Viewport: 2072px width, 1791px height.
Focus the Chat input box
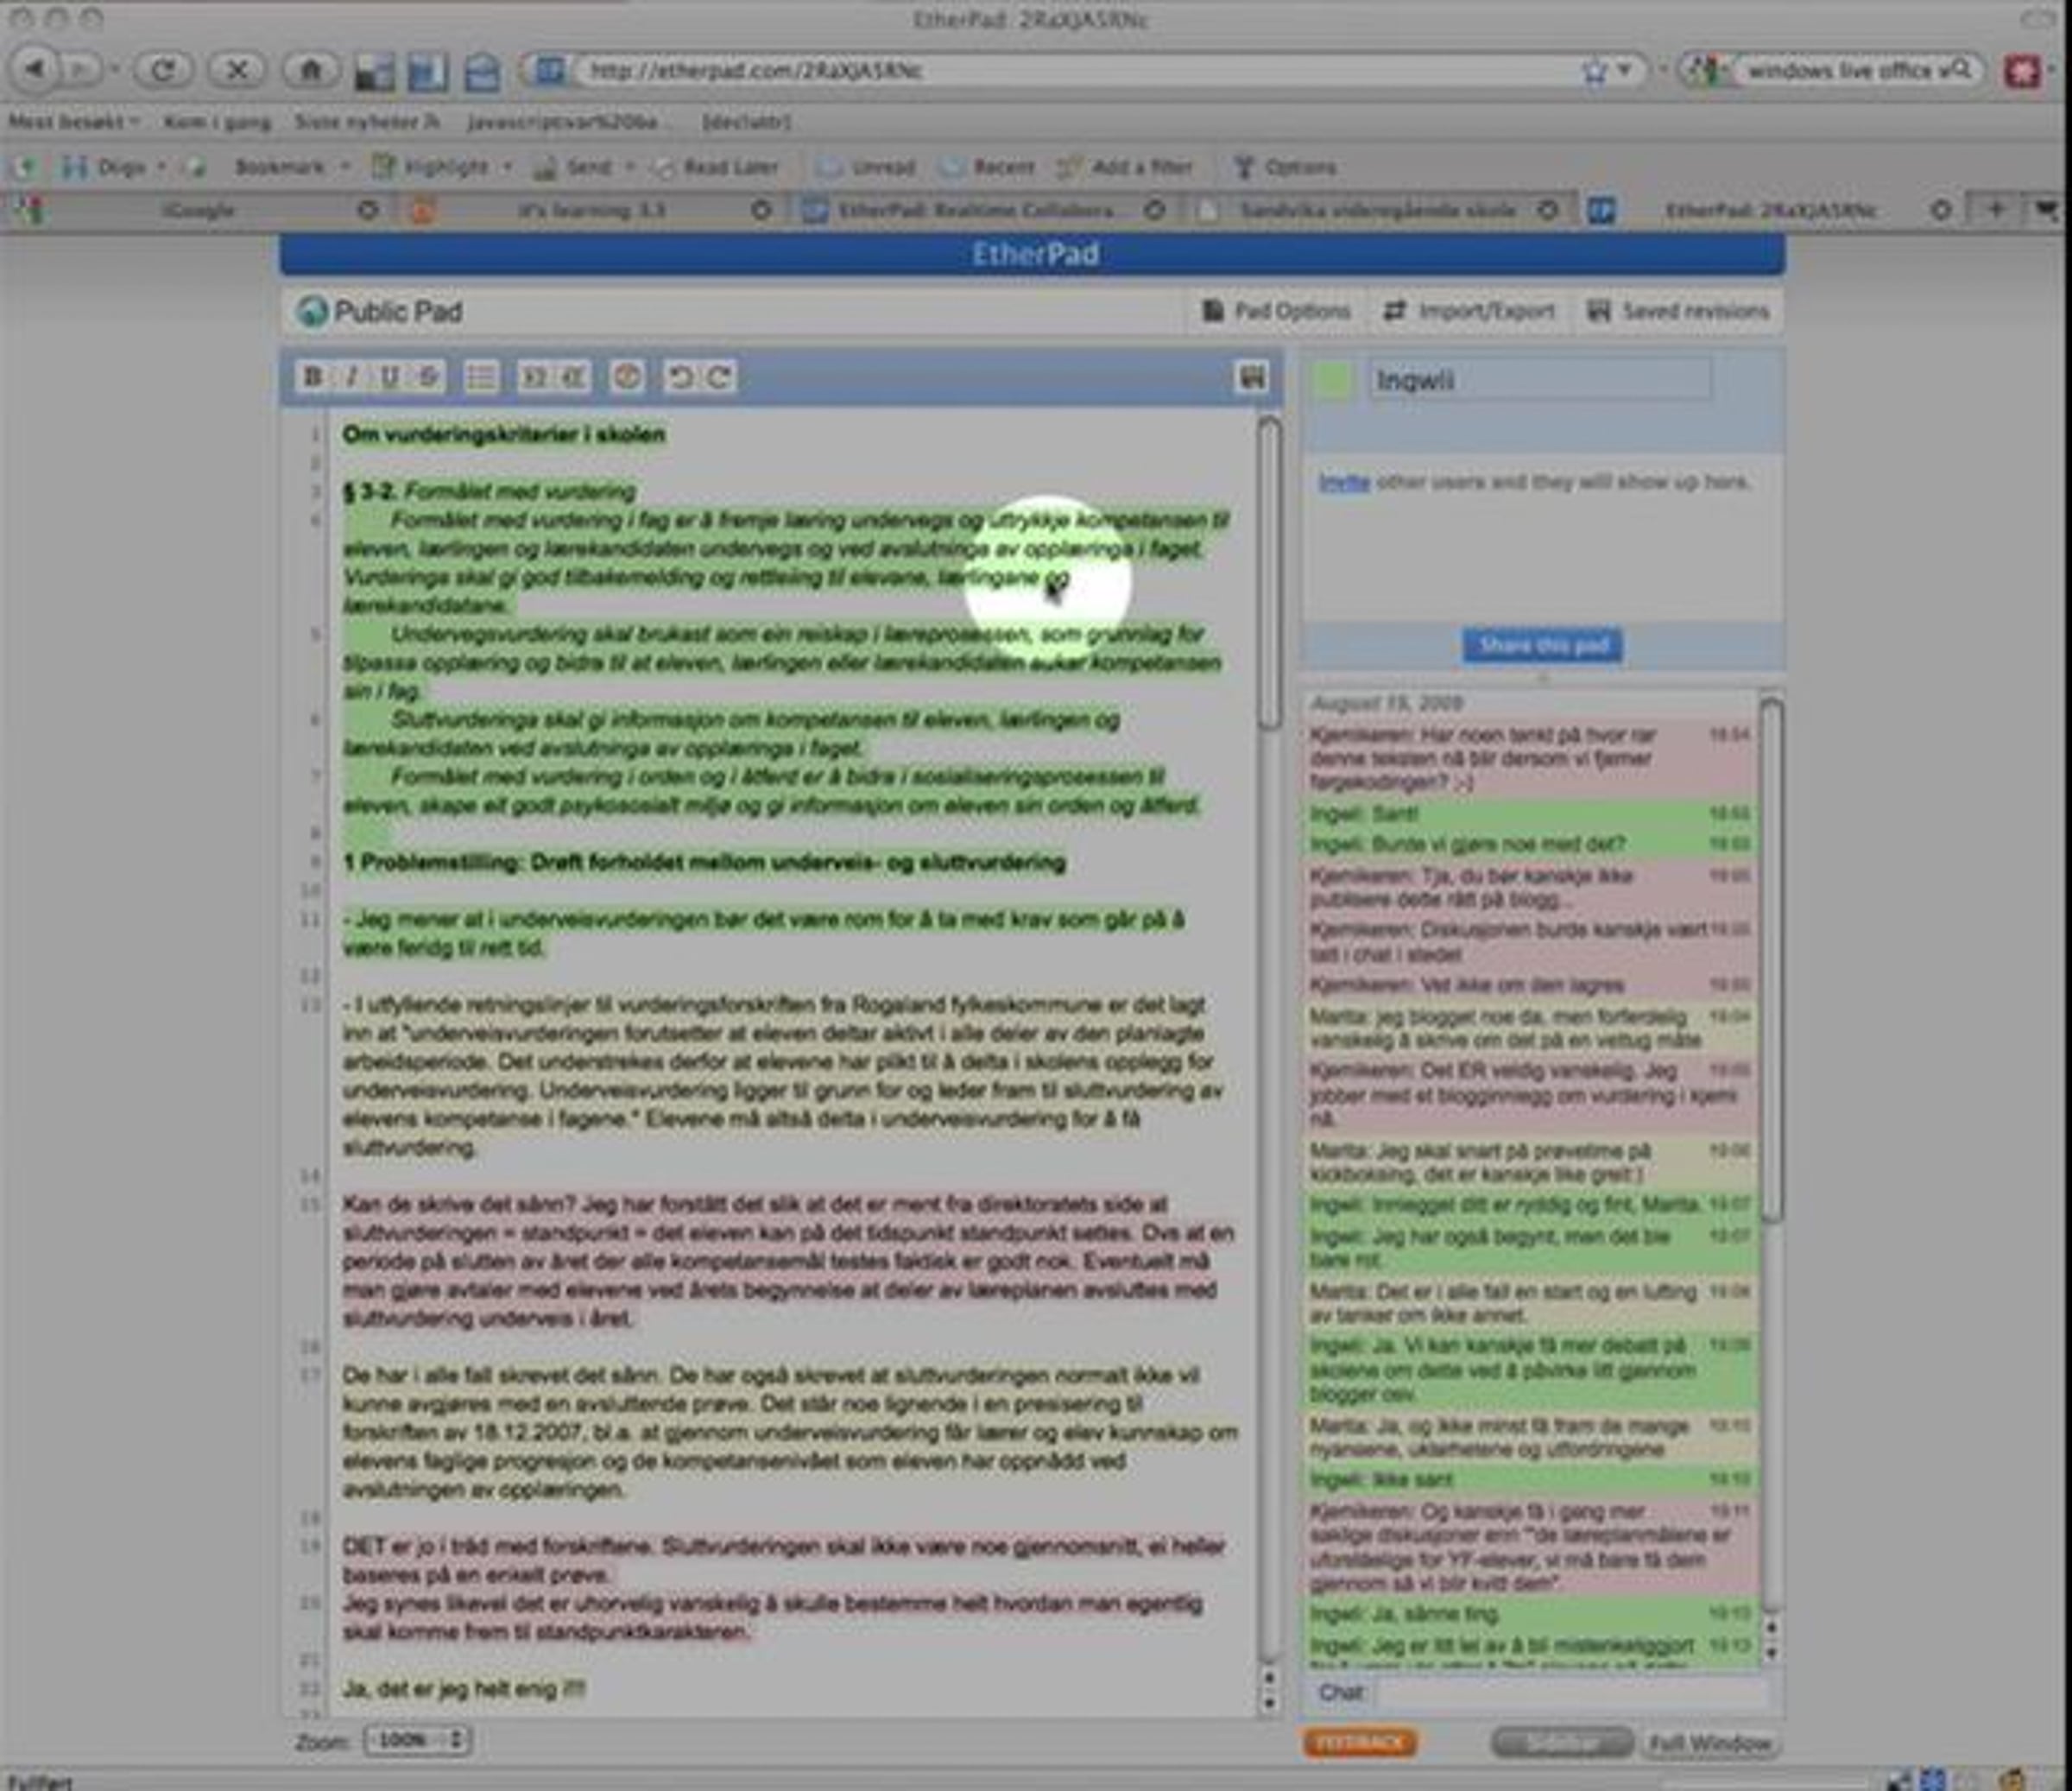click(x=1573, y=1692)
